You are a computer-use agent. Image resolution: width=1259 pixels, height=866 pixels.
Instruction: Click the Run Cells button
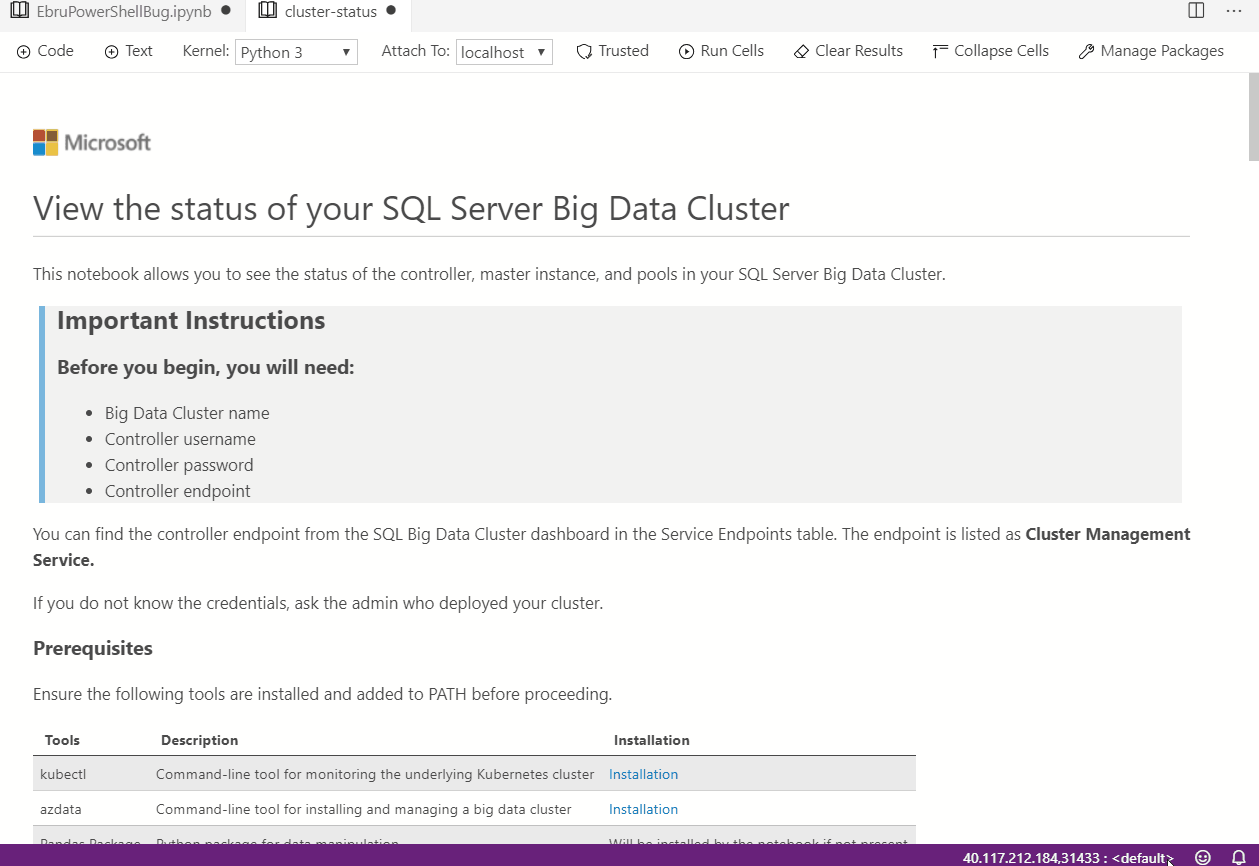tap(721, 51)
